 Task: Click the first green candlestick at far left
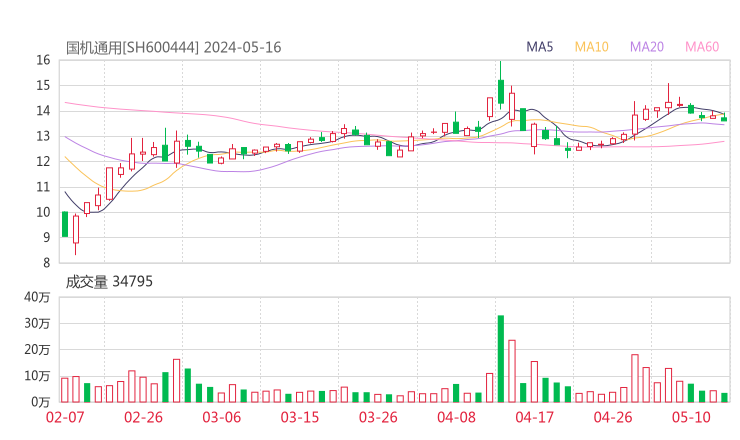pyautogui.click(x=65, y=224)
